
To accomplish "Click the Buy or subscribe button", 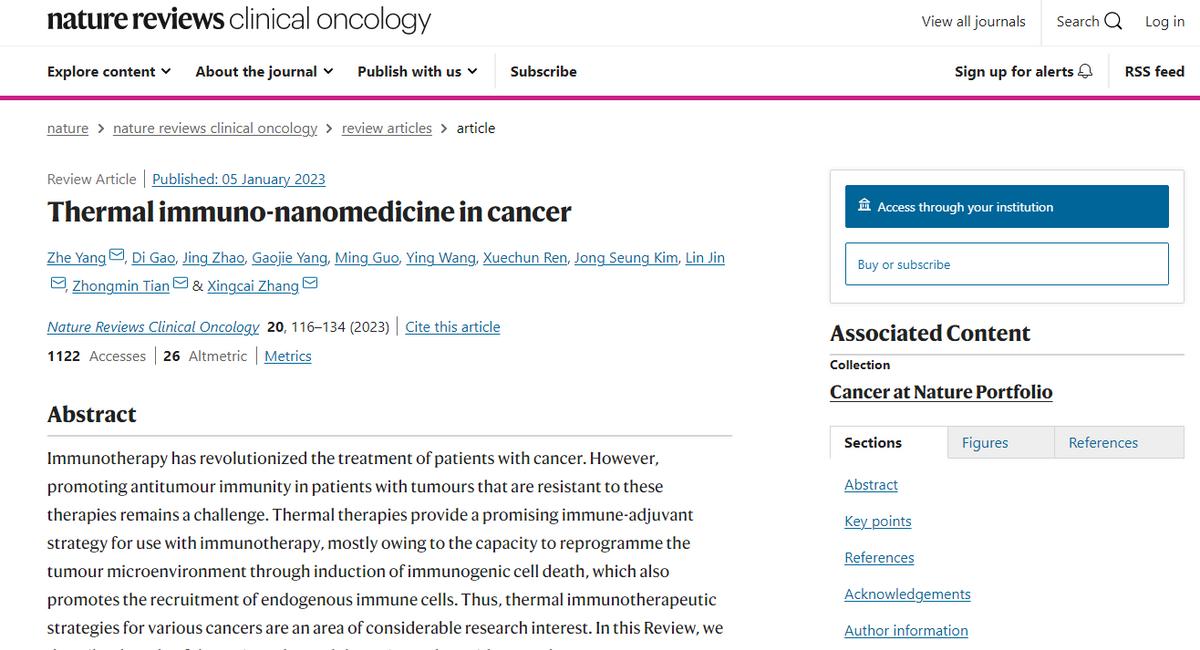I will pyautogui.click(x=1006, y=265).
